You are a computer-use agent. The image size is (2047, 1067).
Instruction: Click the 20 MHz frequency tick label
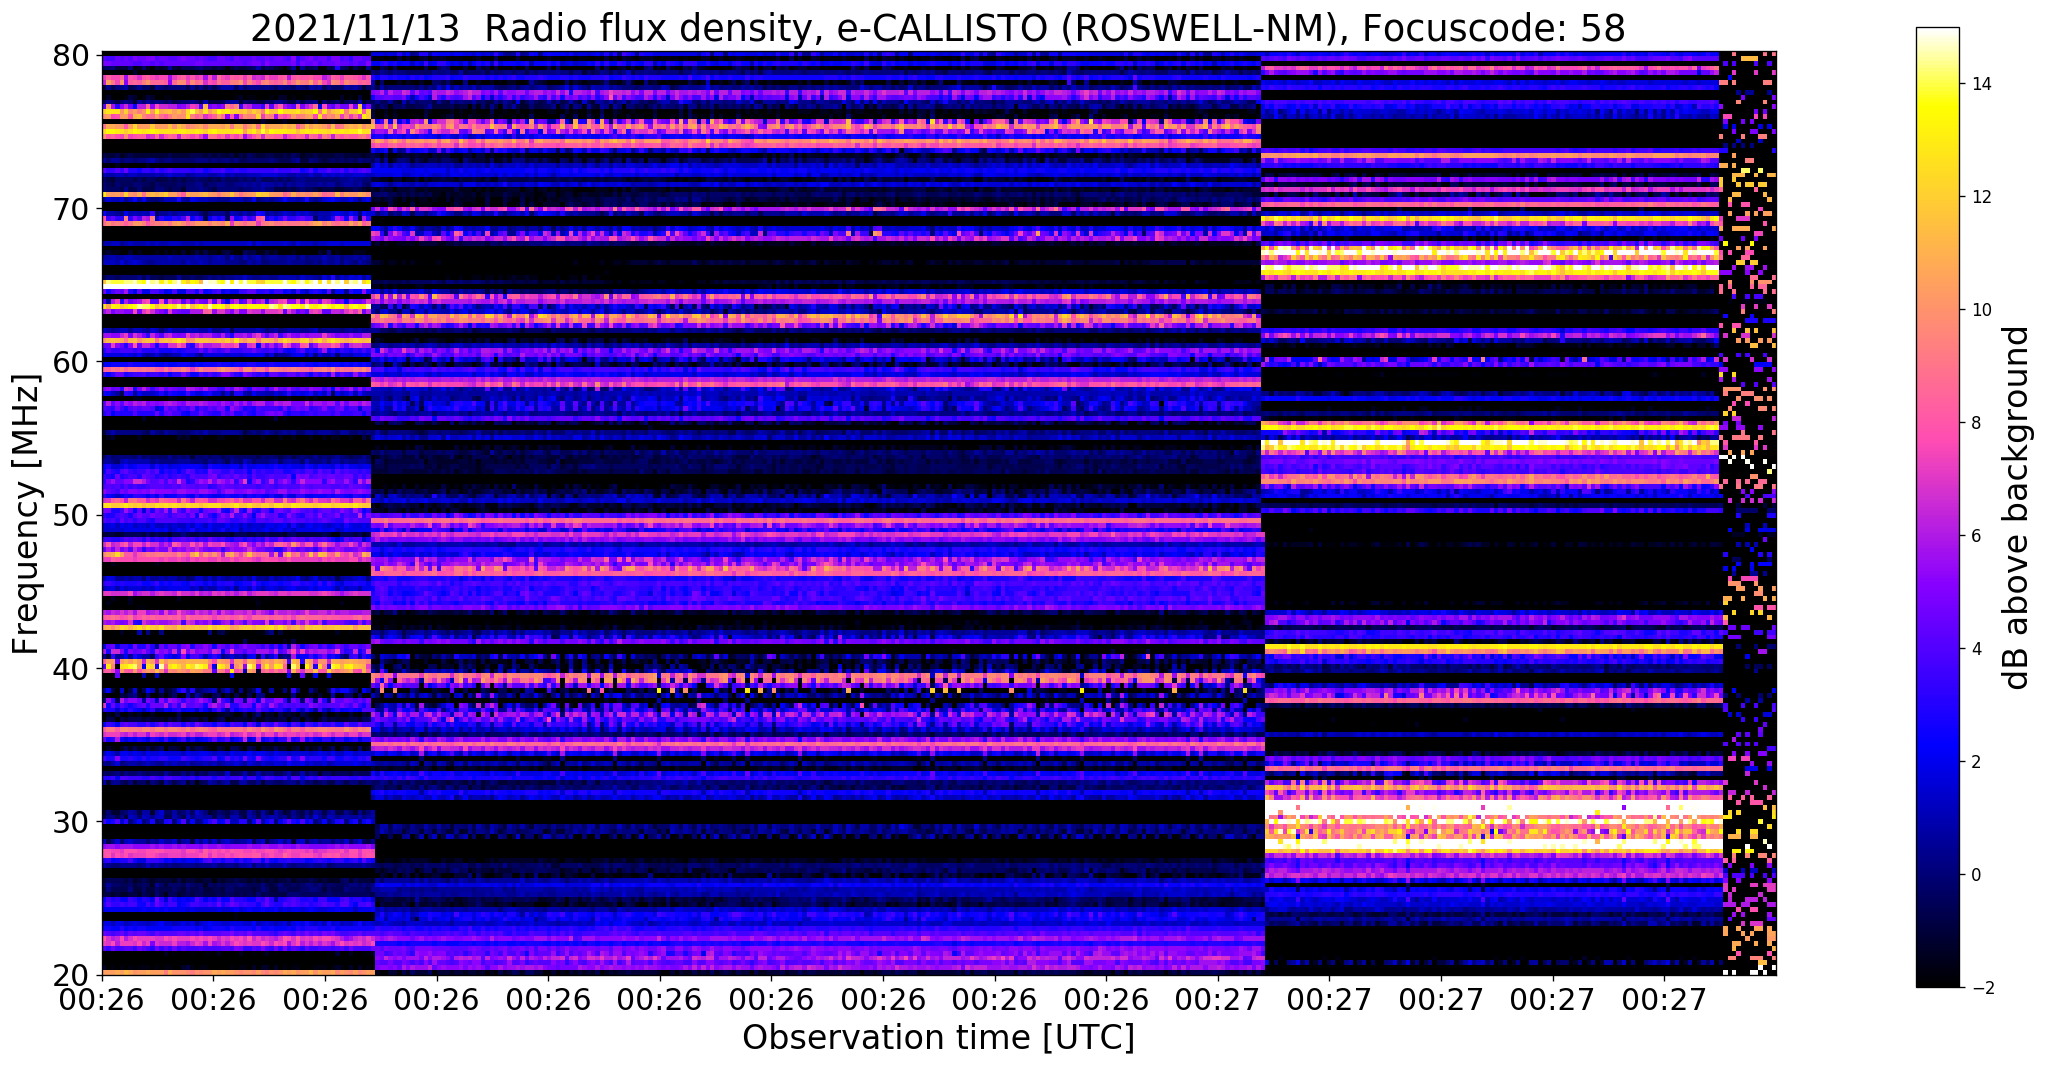(x=70, y=975)
